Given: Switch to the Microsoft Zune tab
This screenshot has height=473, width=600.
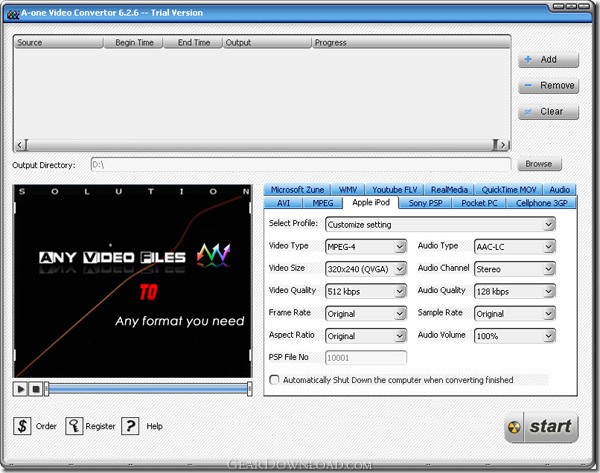Looking at the screenshot, I should [297, 189].
